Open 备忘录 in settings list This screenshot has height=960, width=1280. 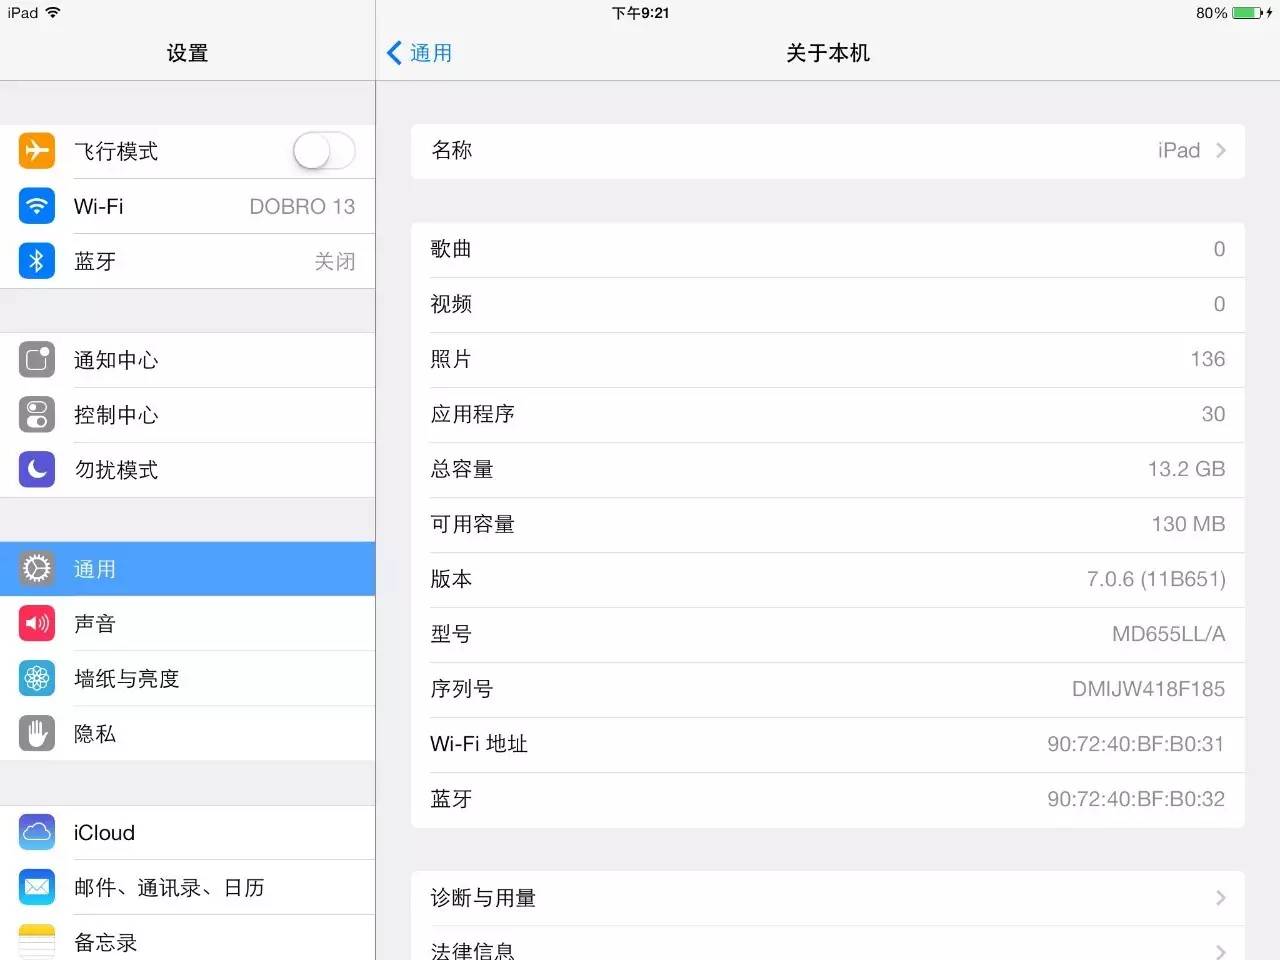tap(188, 938)
